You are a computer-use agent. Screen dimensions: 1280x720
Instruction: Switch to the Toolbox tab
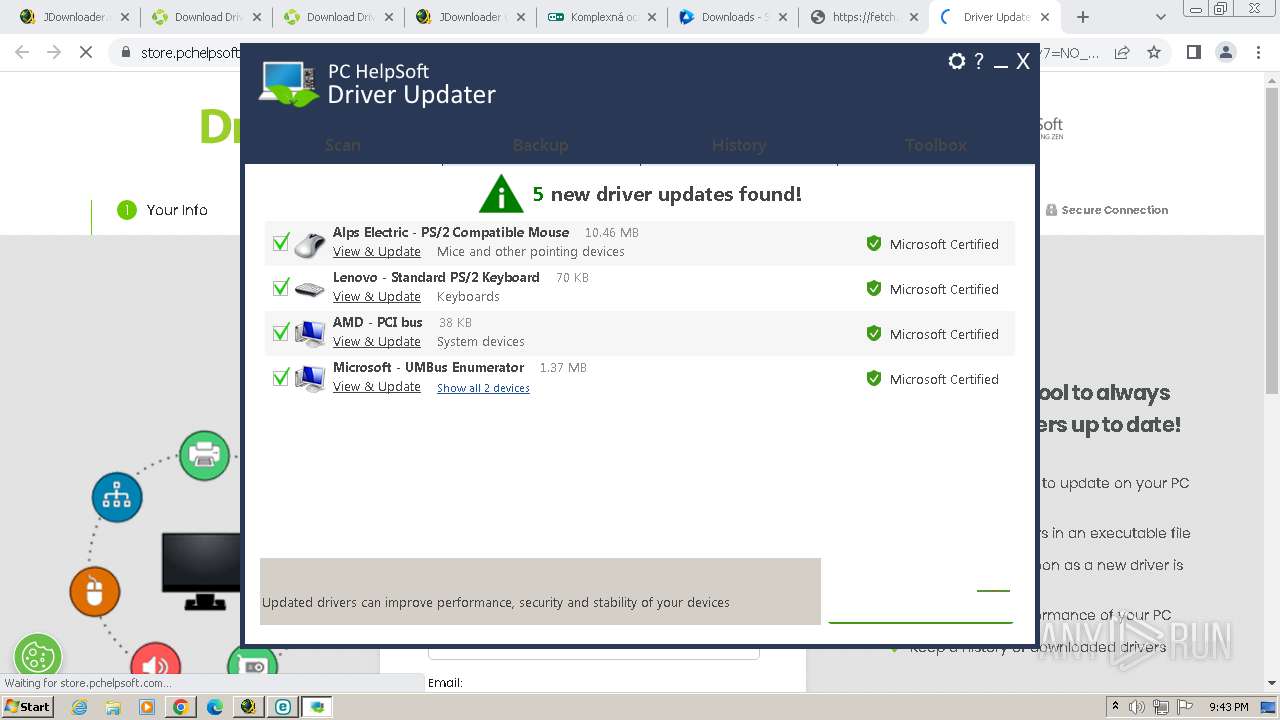pos(936,145)
